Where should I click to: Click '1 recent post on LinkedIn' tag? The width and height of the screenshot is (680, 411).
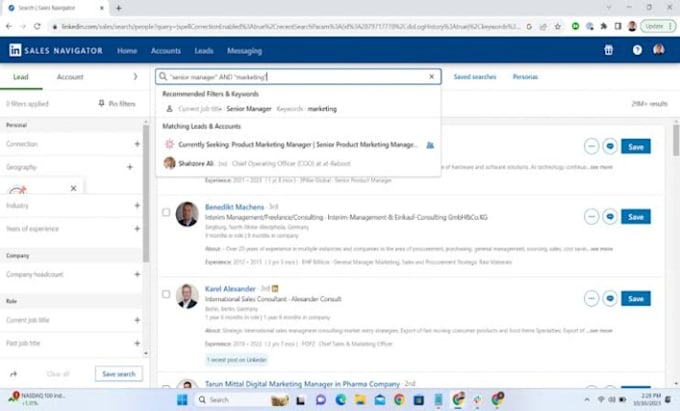pyautogui.click(x=236, y=359)
